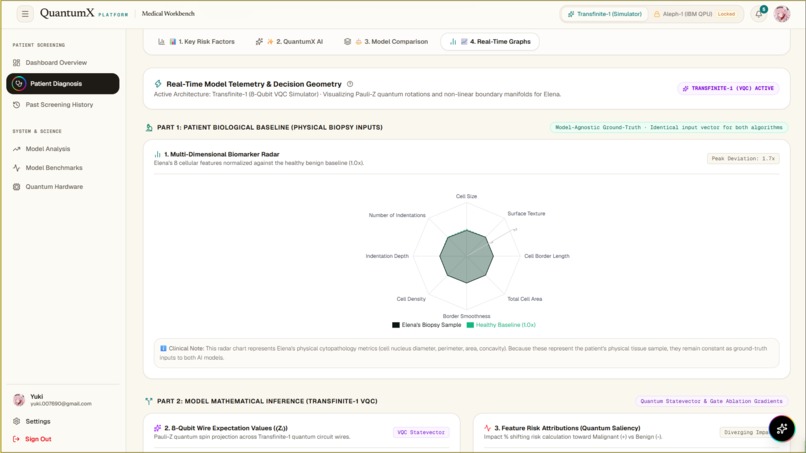Click the Yuki profile avatar in sidebar

19,400
